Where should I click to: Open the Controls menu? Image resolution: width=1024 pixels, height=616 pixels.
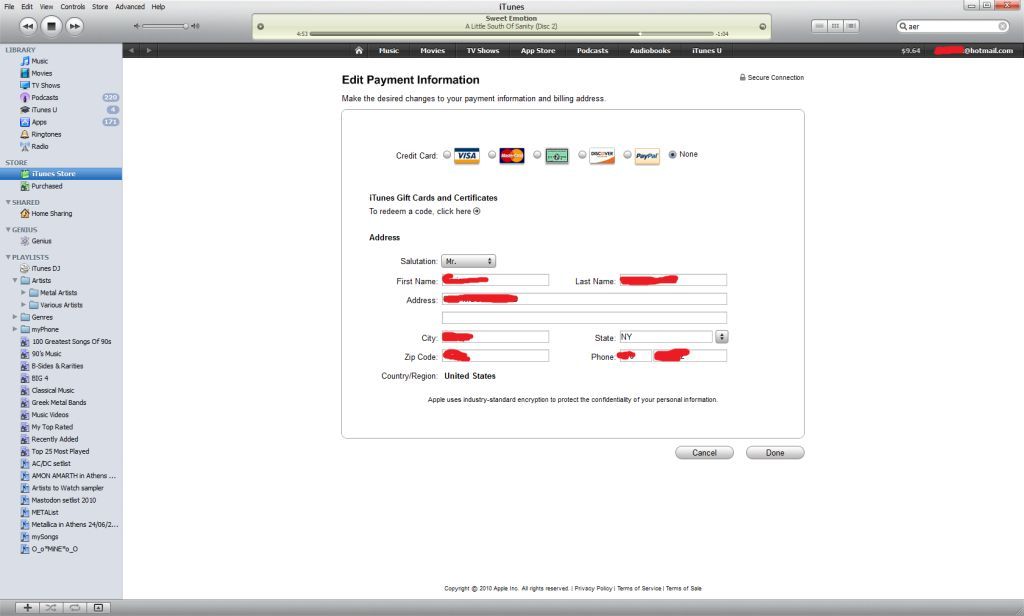[72, 7]
